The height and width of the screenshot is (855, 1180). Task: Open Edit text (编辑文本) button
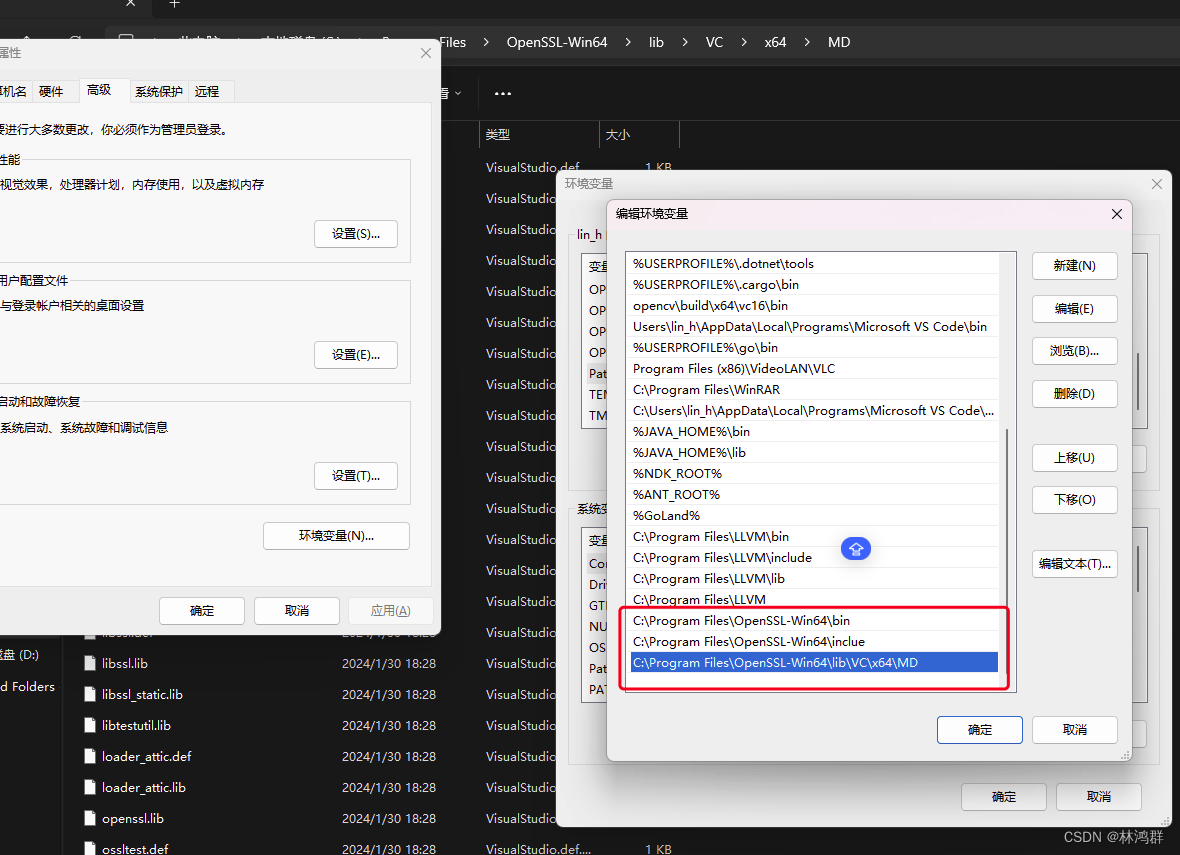pyautogui.click(x=1074, y=564)
